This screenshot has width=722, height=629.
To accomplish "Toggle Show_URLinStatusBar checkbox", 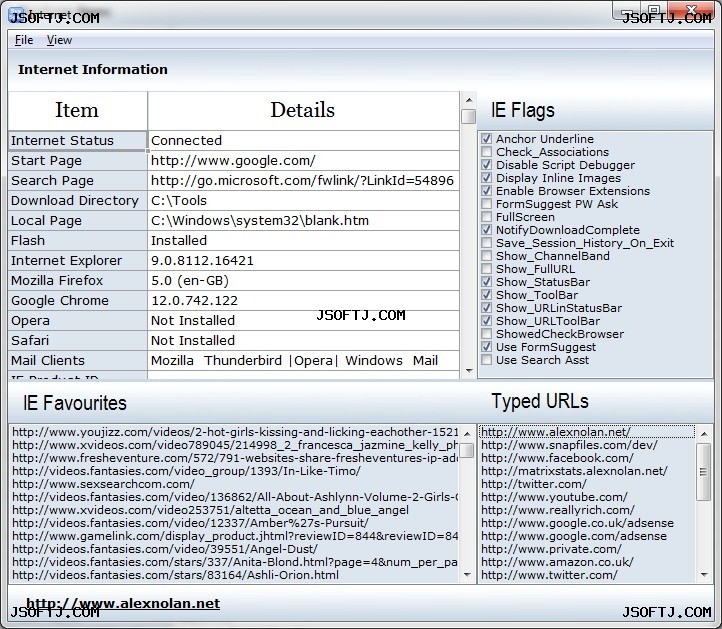I will click(486, 308).
